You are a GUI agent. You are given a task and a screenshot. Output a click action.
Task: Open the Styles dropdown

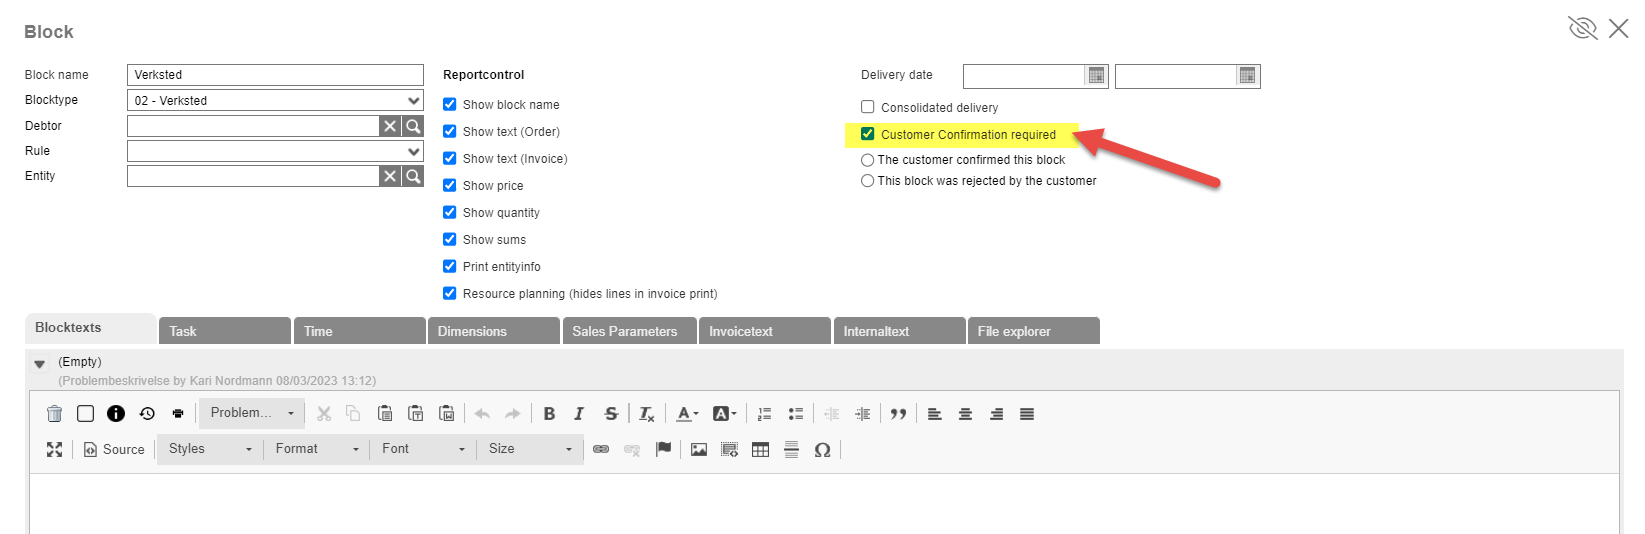point(210,449)
